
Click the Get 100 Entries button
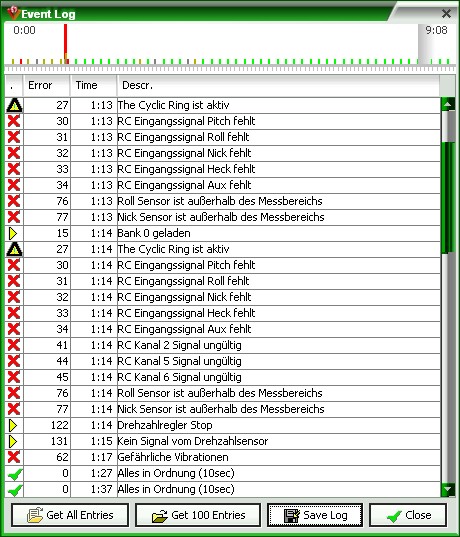pos(198,515)
